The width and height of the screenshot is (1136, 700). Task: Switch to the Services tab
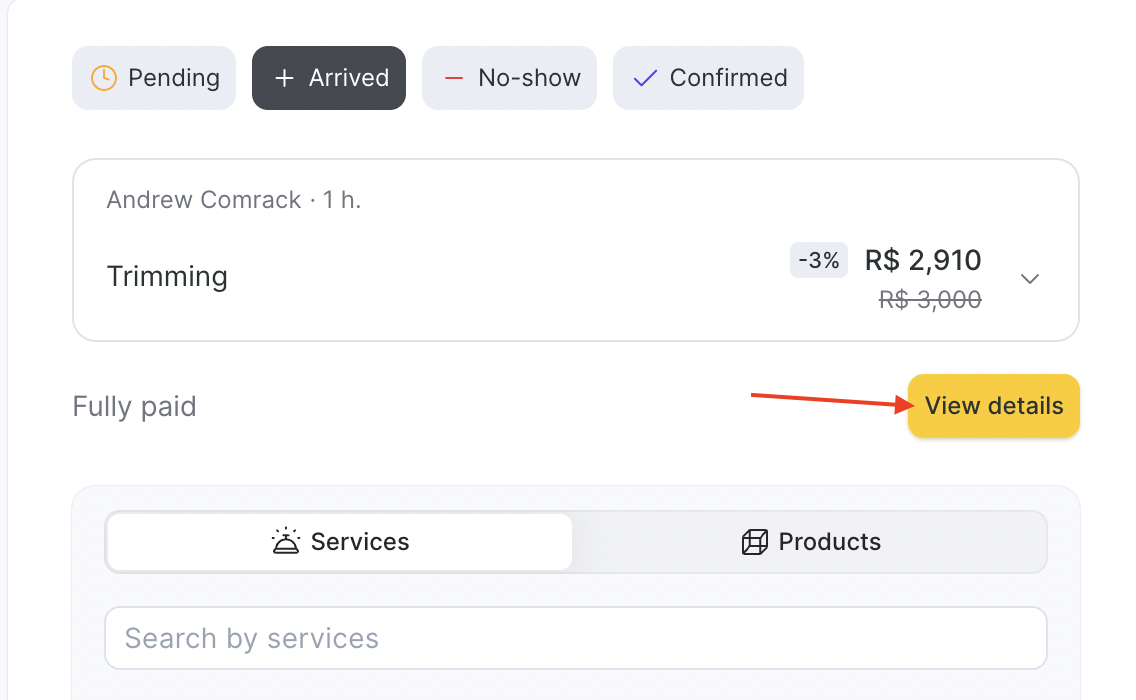pyautogui.click(x=340, y=542)
